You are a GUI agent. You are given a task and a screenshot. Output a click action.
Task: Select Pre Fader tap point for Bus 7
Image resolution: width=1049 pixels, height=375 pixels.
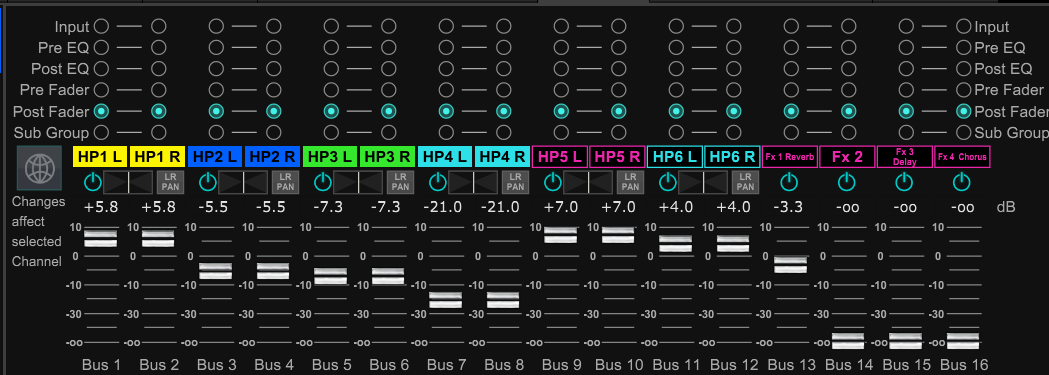(x=446, y=90)
